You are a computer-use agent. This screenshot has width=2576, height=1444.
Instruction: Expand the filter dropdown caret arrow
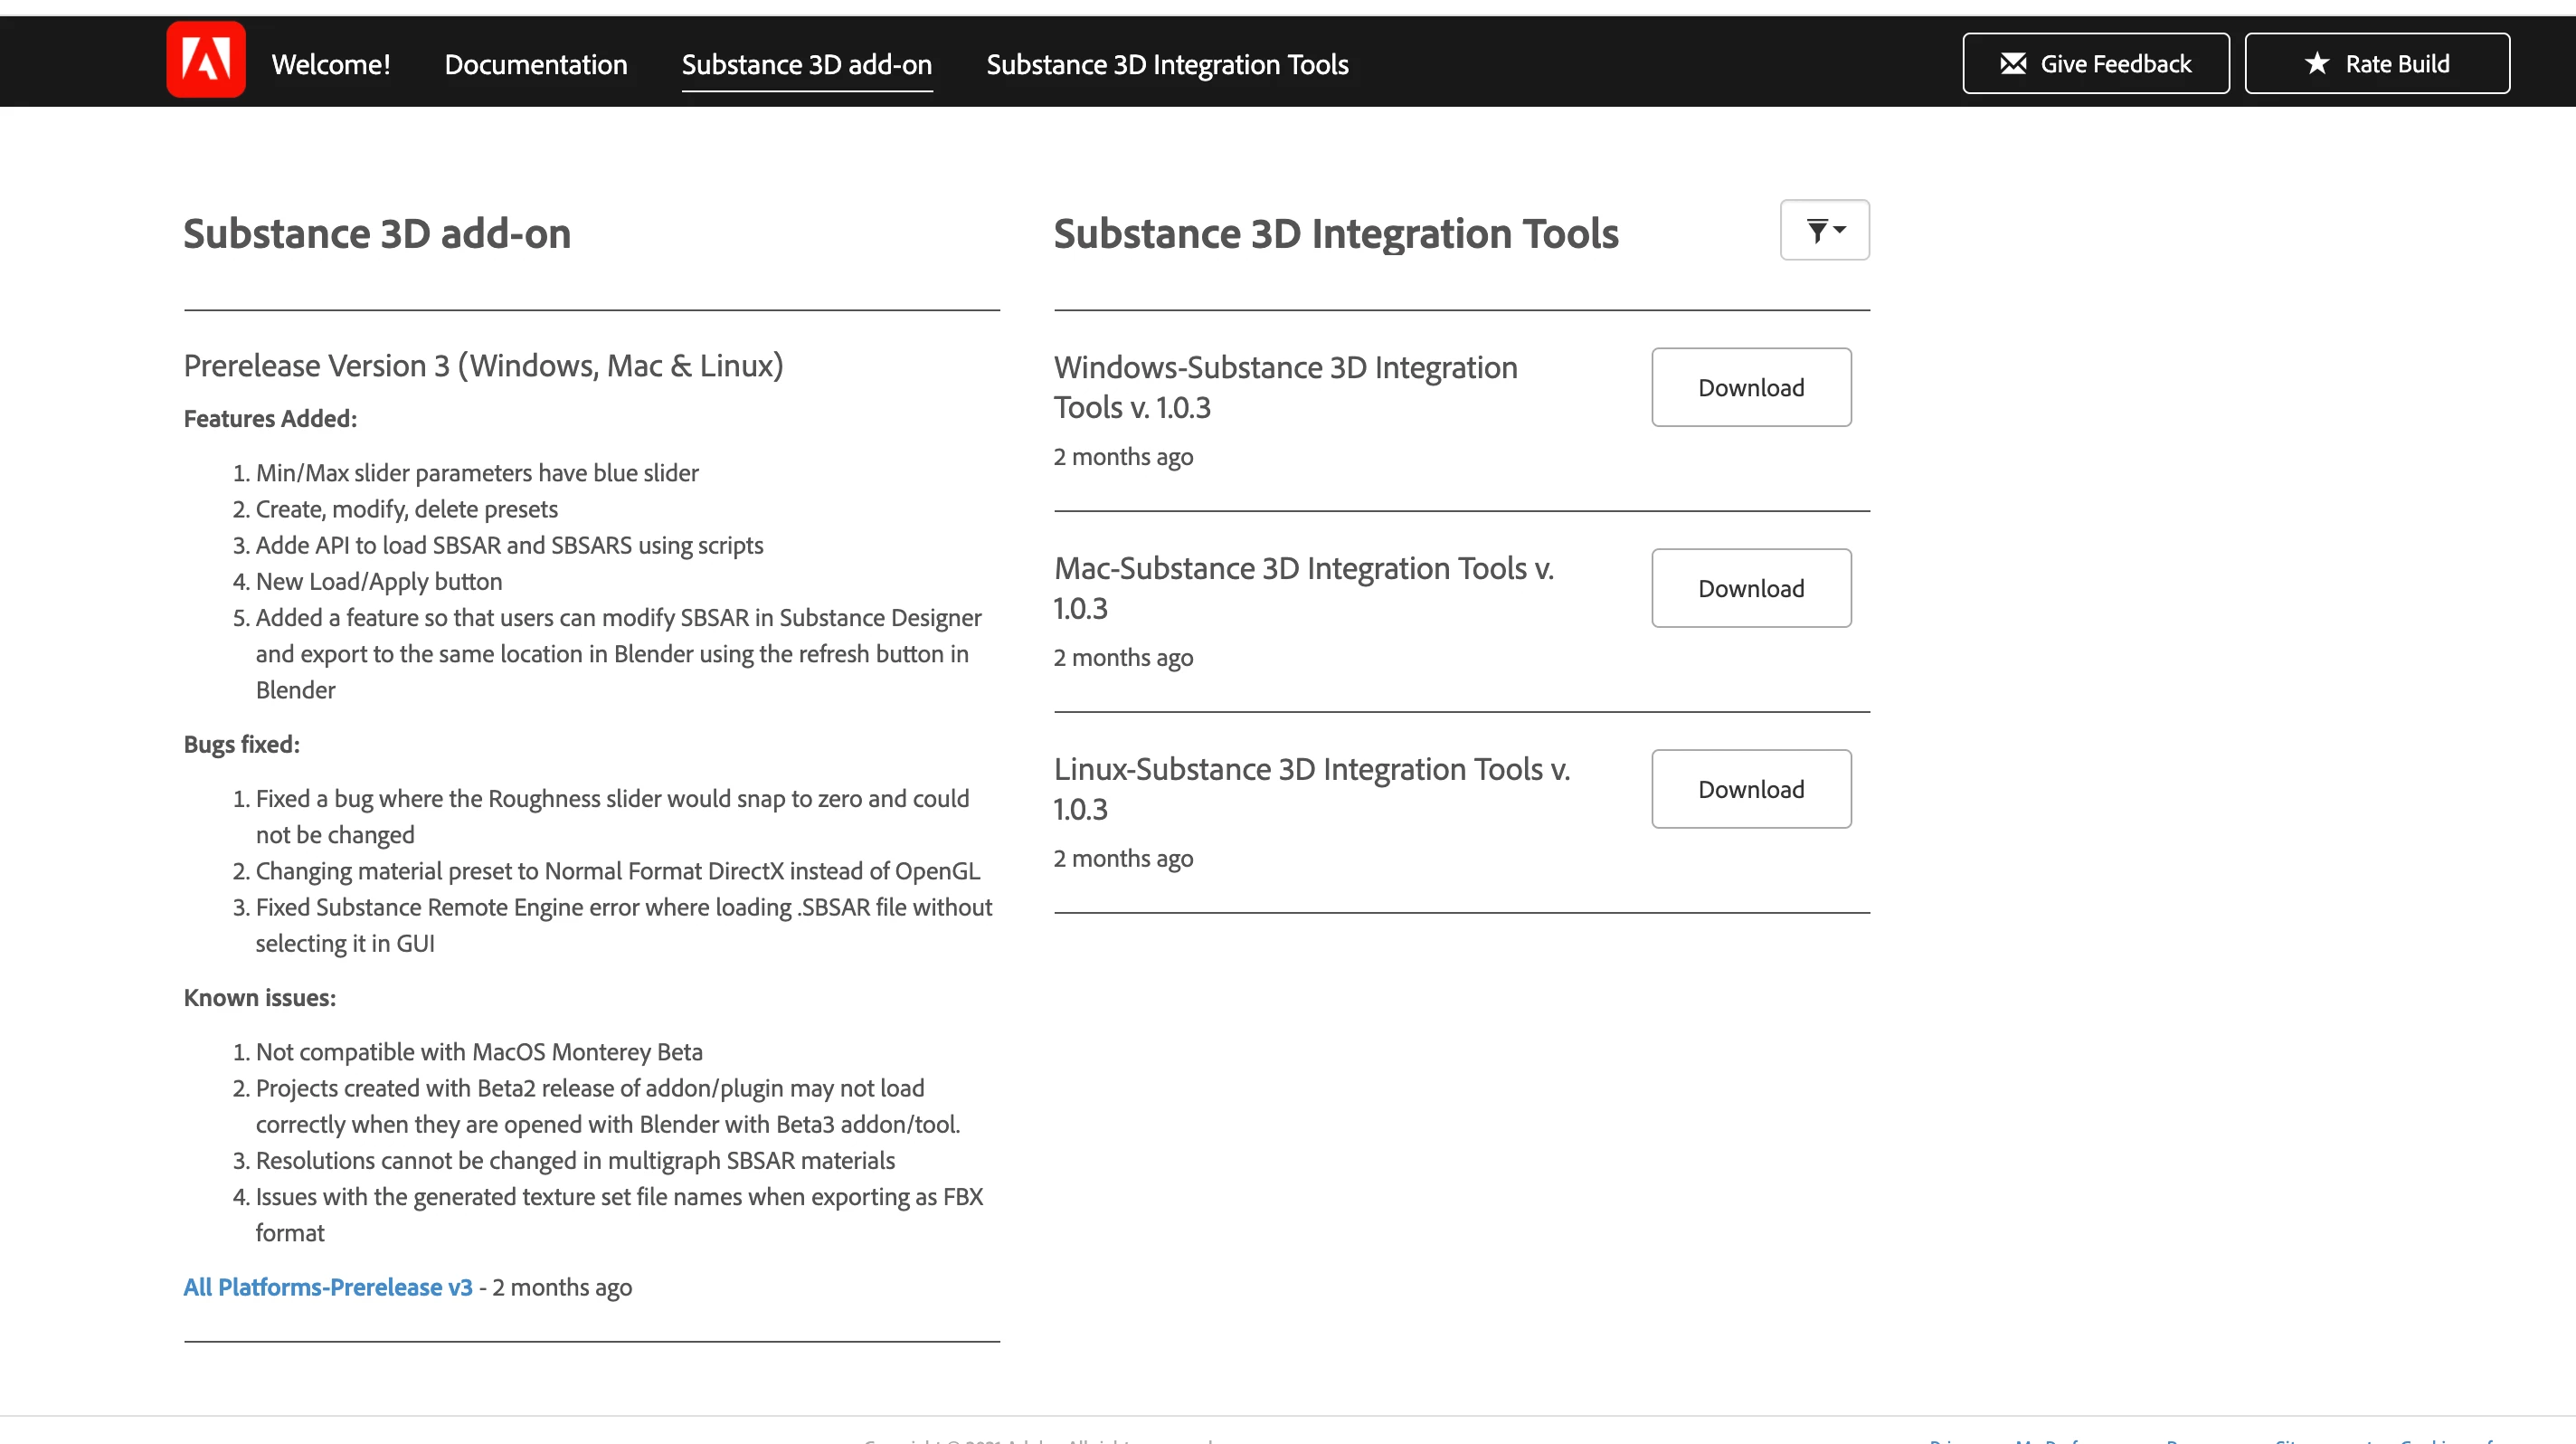[x=1840, y=231]
